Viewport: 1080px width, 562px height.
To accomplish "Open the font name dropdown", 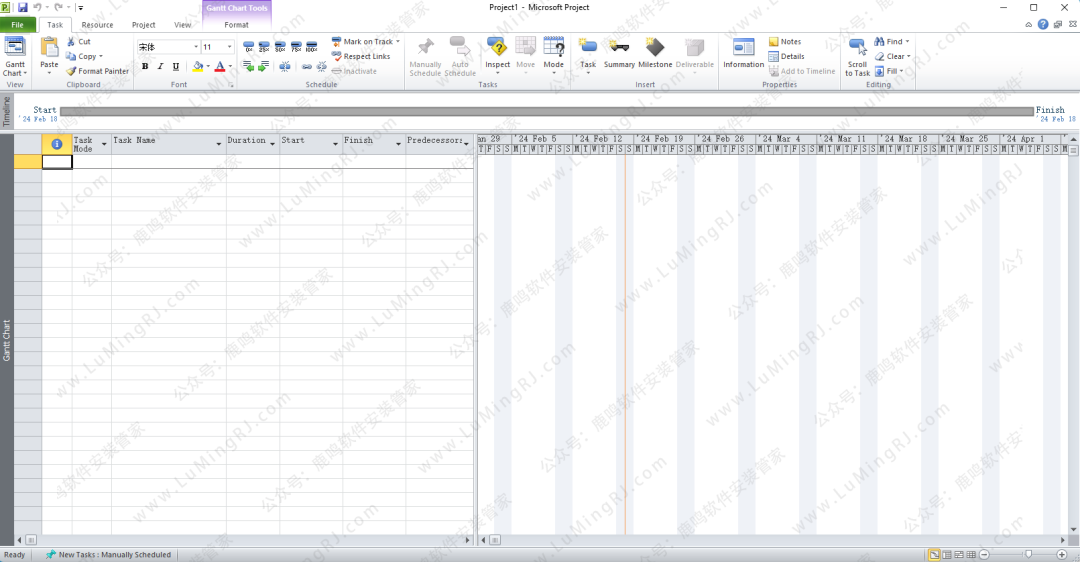I will click(194, 47).
